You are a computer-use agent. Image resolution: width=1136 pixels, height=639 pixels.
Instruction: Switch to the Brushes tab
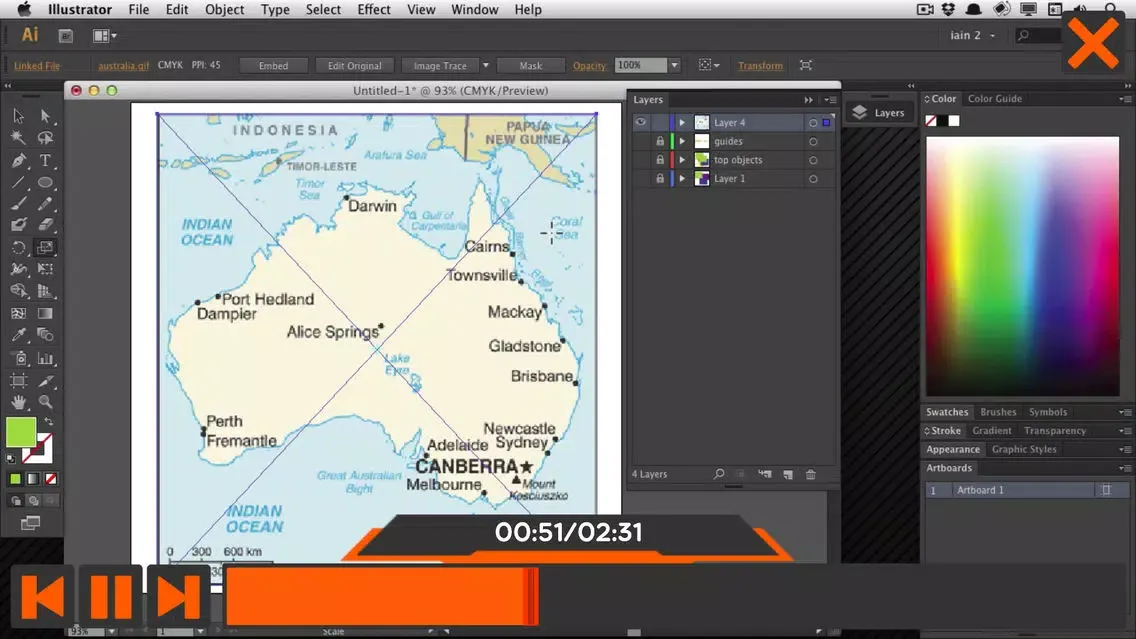(x=998, y=412)
